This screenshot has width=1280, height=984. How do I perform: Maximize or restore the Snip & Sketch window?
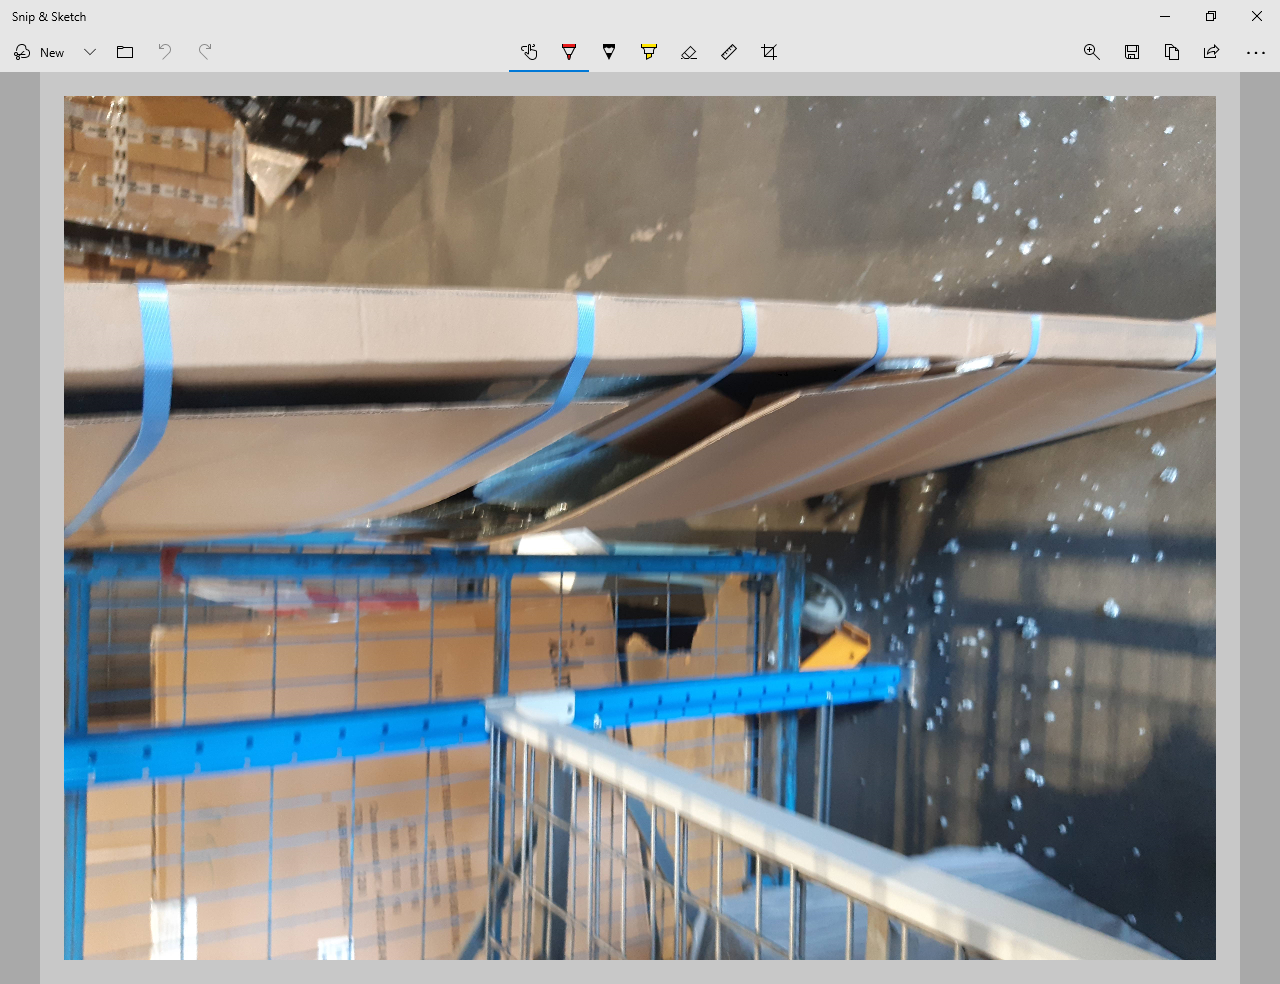tap(1211, 16)
